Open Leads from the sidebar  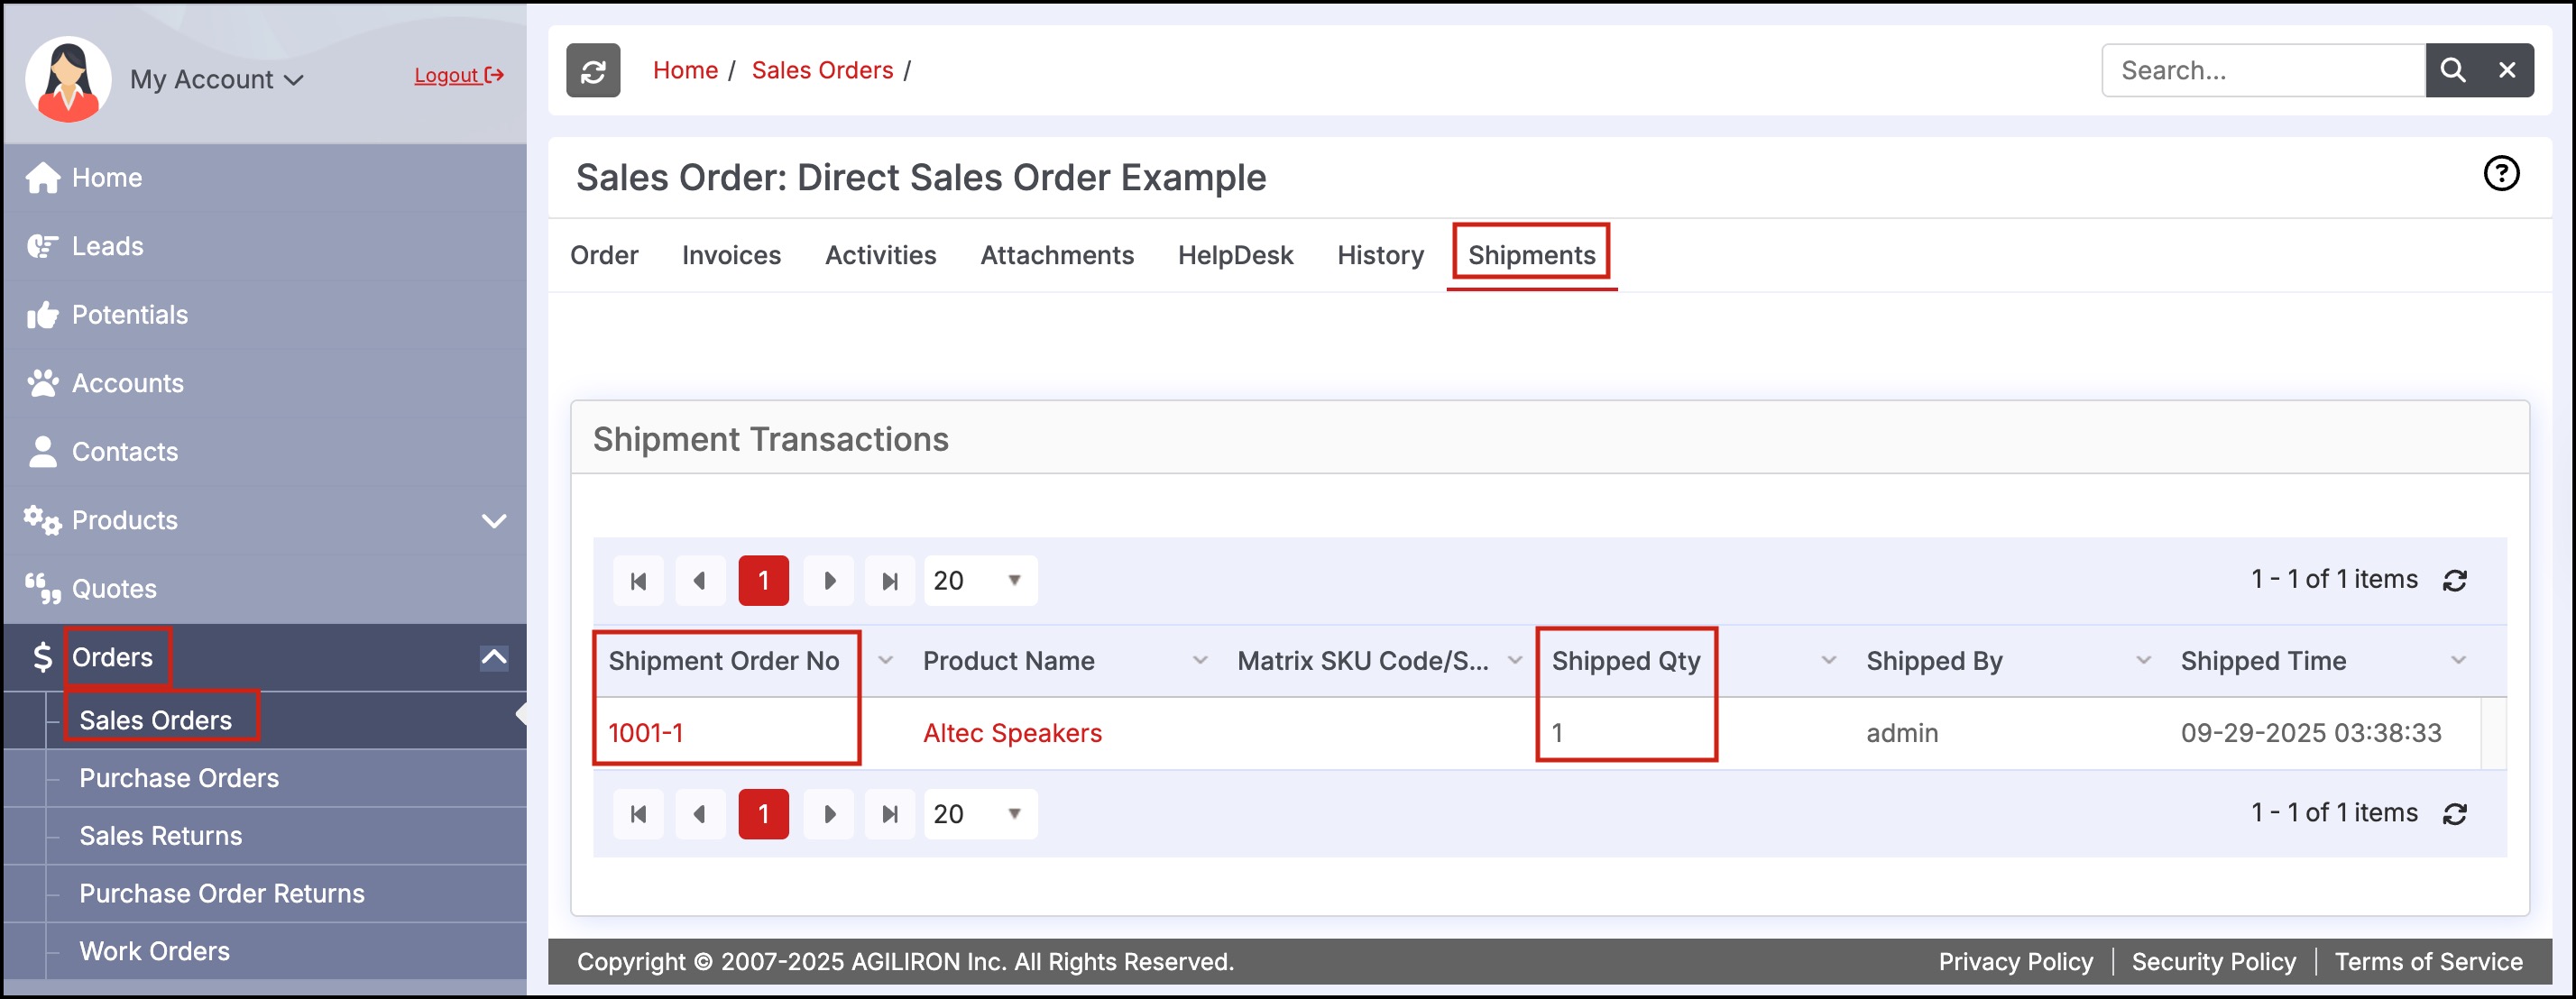(x=107, y=246)
